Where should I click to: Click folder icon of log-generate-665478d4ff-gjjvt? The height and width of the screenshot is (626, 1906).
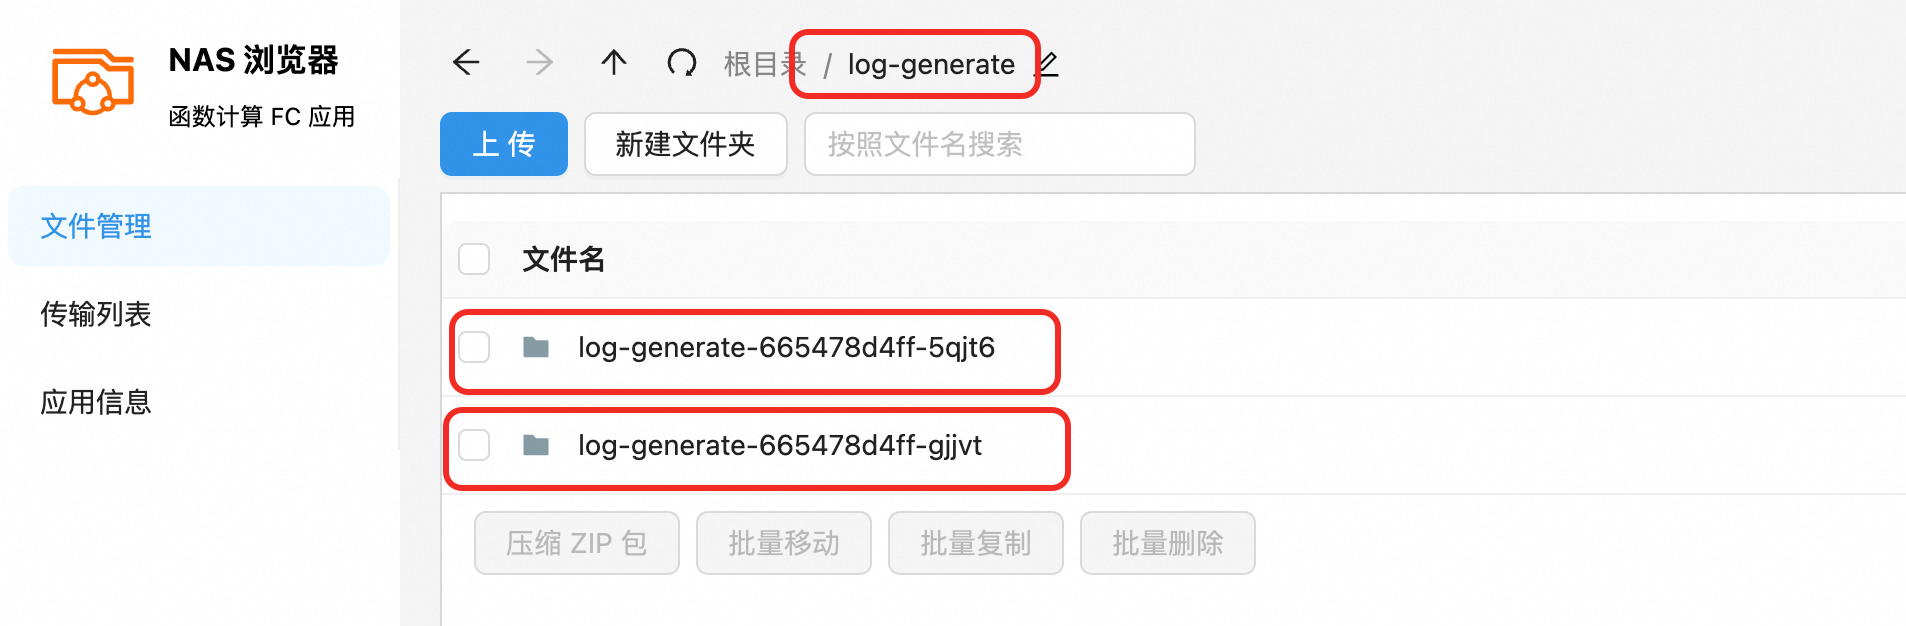click(x=536, y=445)
